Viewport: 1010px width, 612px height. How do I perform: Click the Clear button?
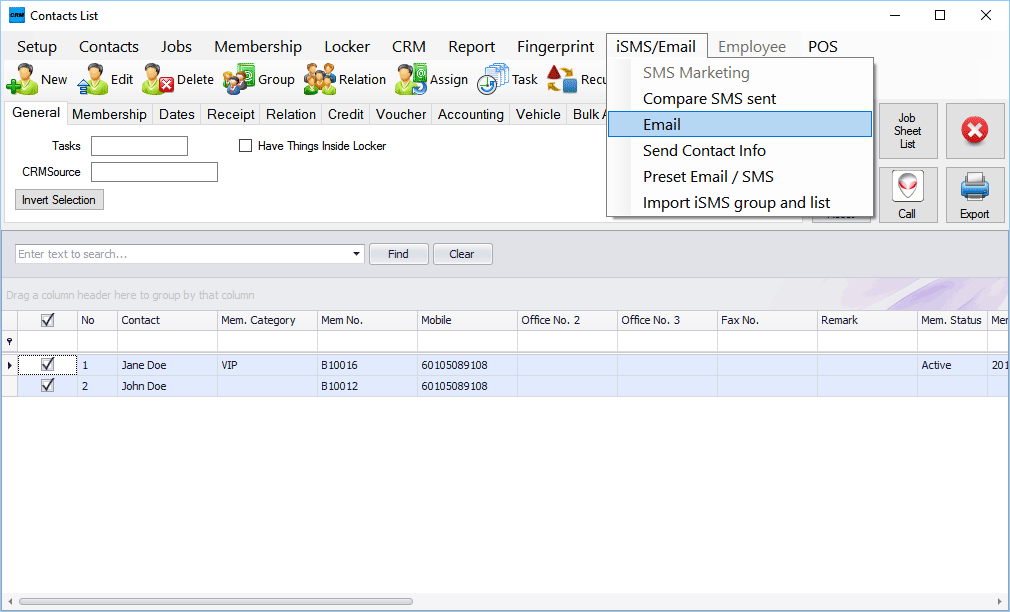coord(462,254)
